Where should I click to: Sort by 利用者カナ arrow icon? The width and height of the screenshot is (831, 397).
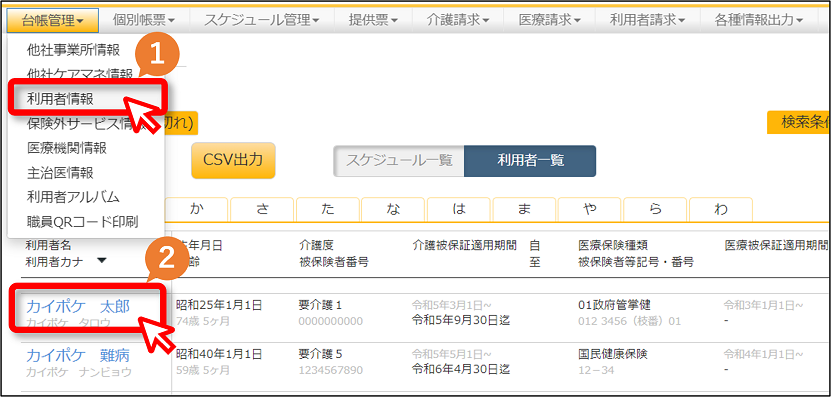pos(102,261)
